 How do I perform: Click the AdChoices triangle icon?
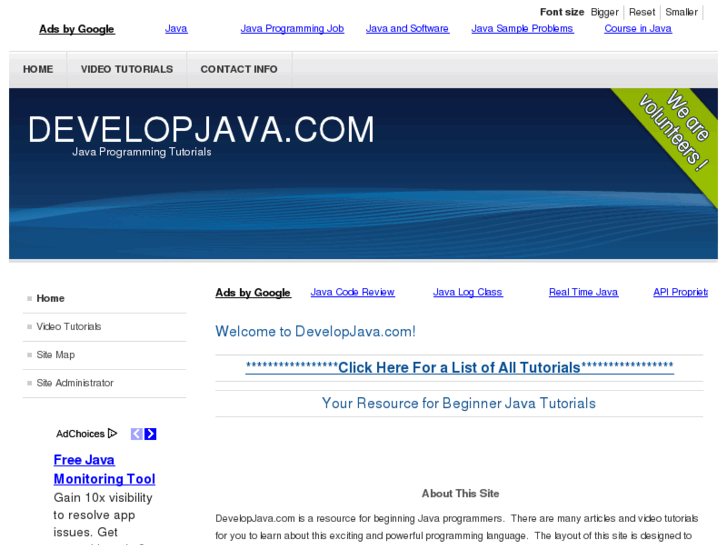click(112, 433)
